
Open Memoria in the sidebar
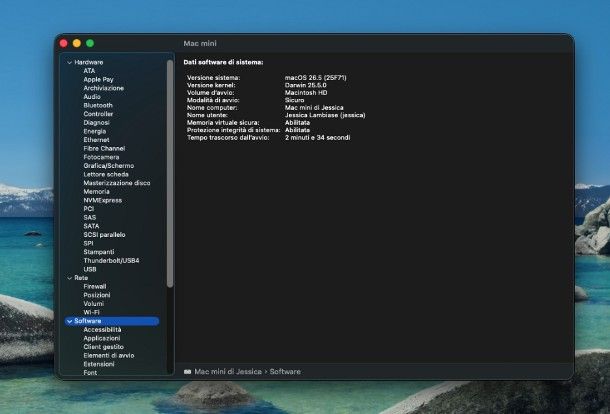96,191
